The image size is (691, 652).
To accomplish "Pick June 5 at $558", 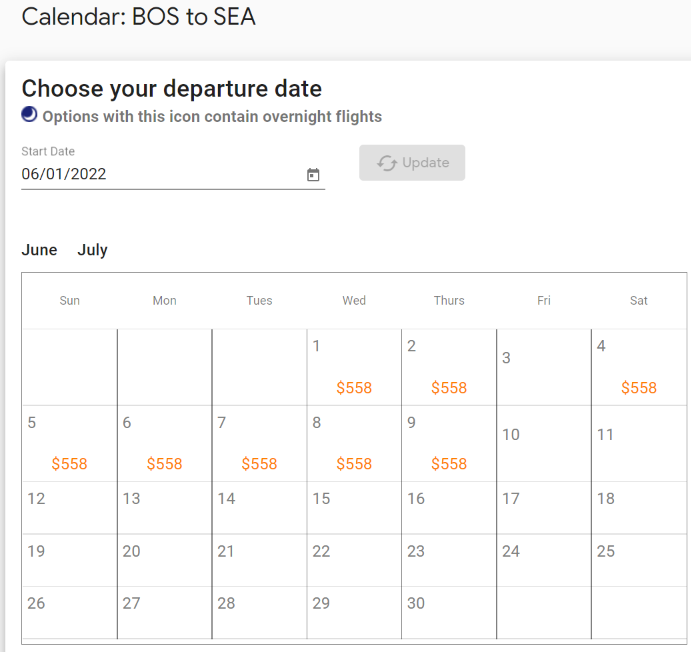I will pyautogui.click(x=70, y=443).
